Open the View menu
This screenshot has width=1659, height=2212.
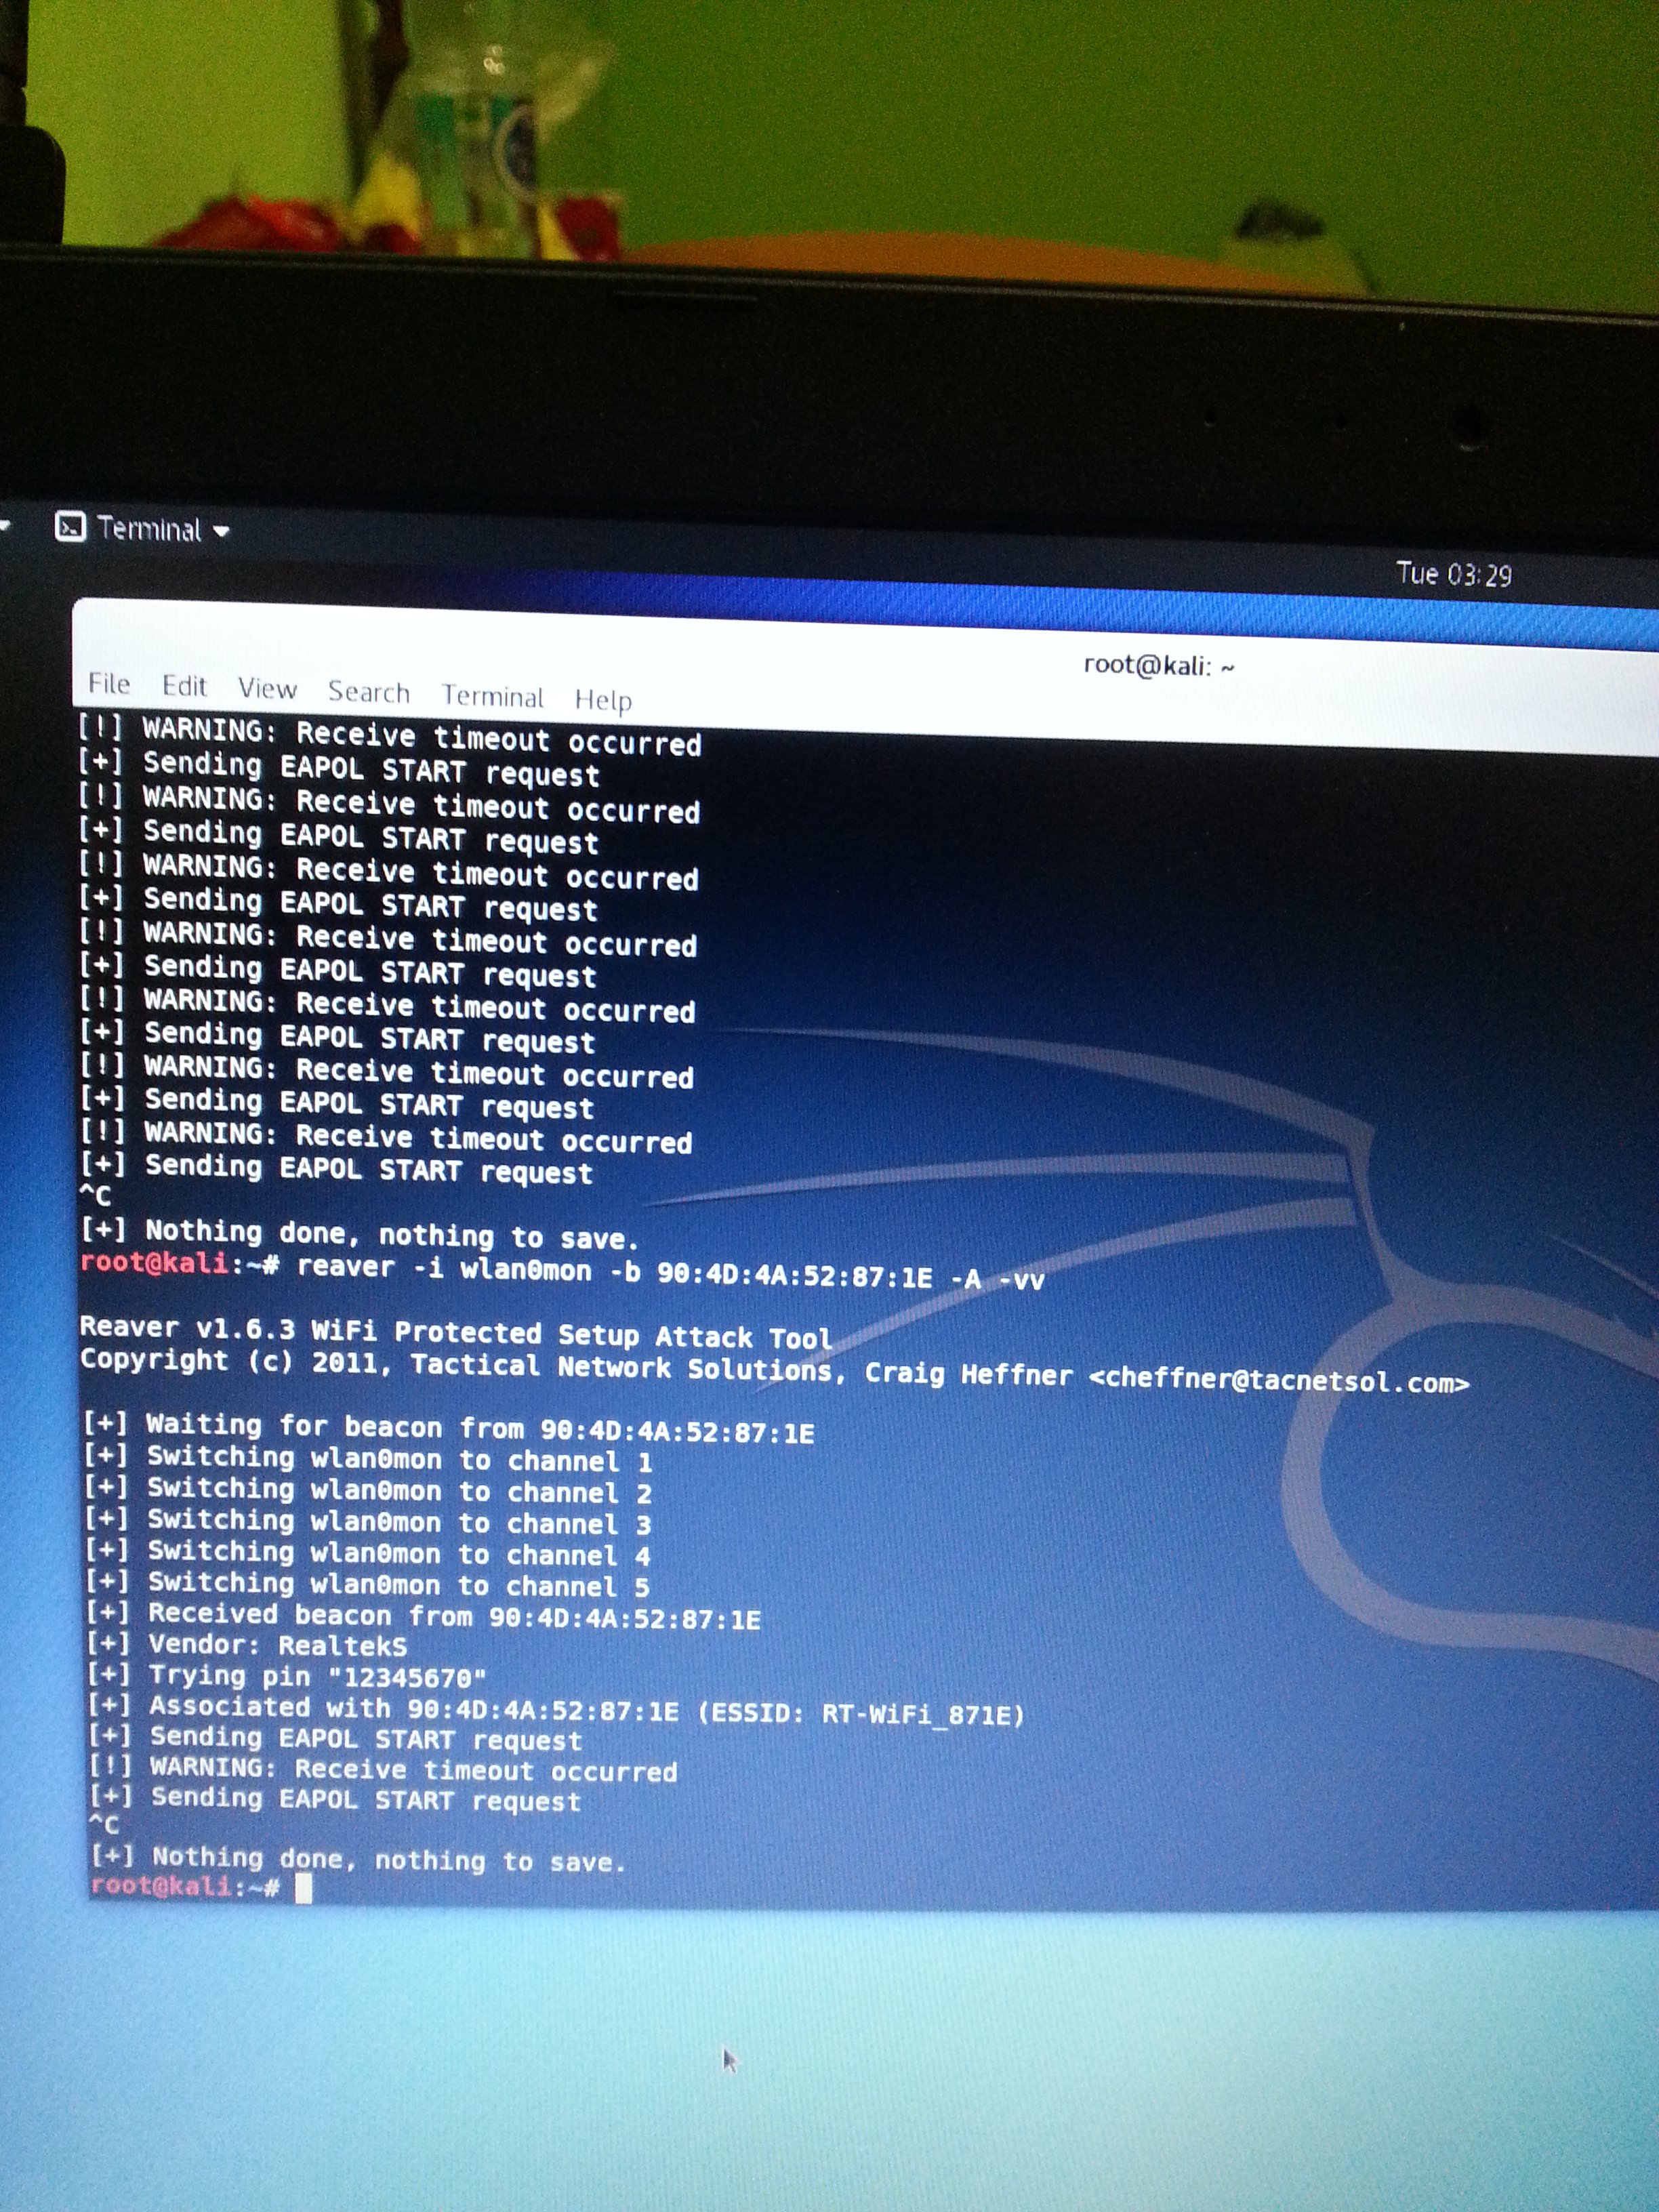tap(267, 689)
